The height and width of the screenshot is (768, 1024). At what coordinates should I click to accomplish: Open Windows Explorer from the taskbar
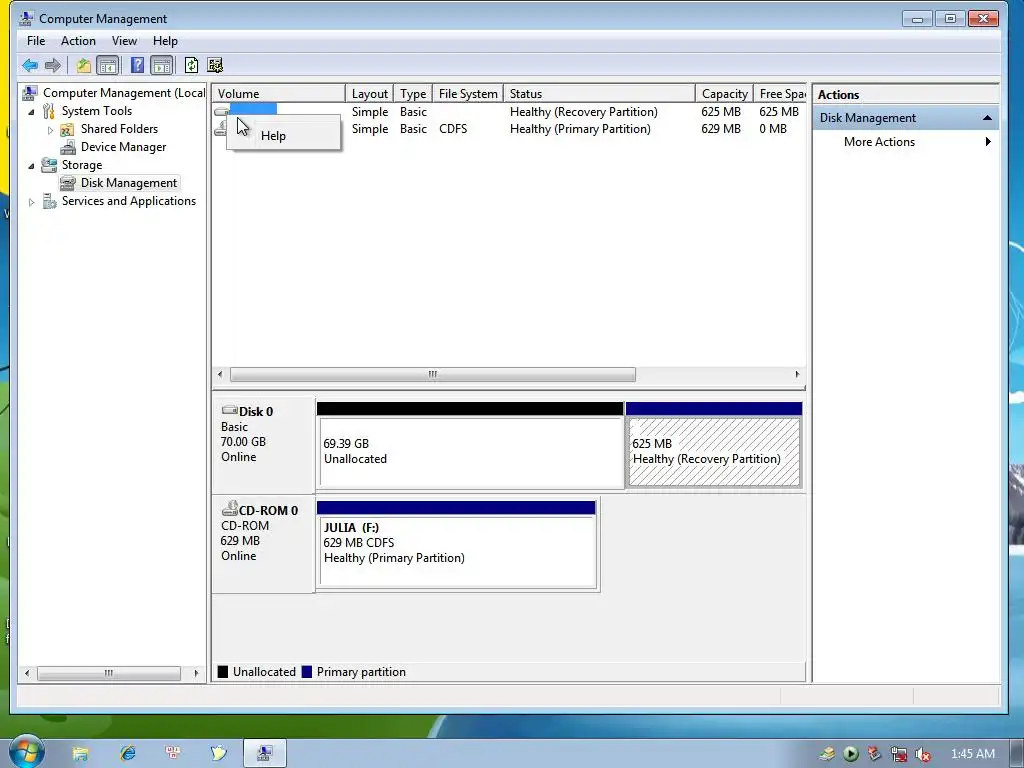[80, 754]
